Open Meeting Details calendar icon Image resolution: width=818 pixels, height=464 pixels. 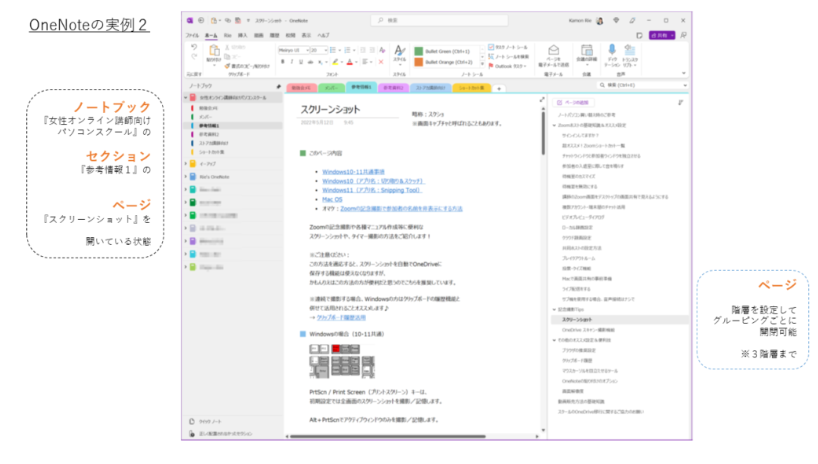(x=586, y=49)
